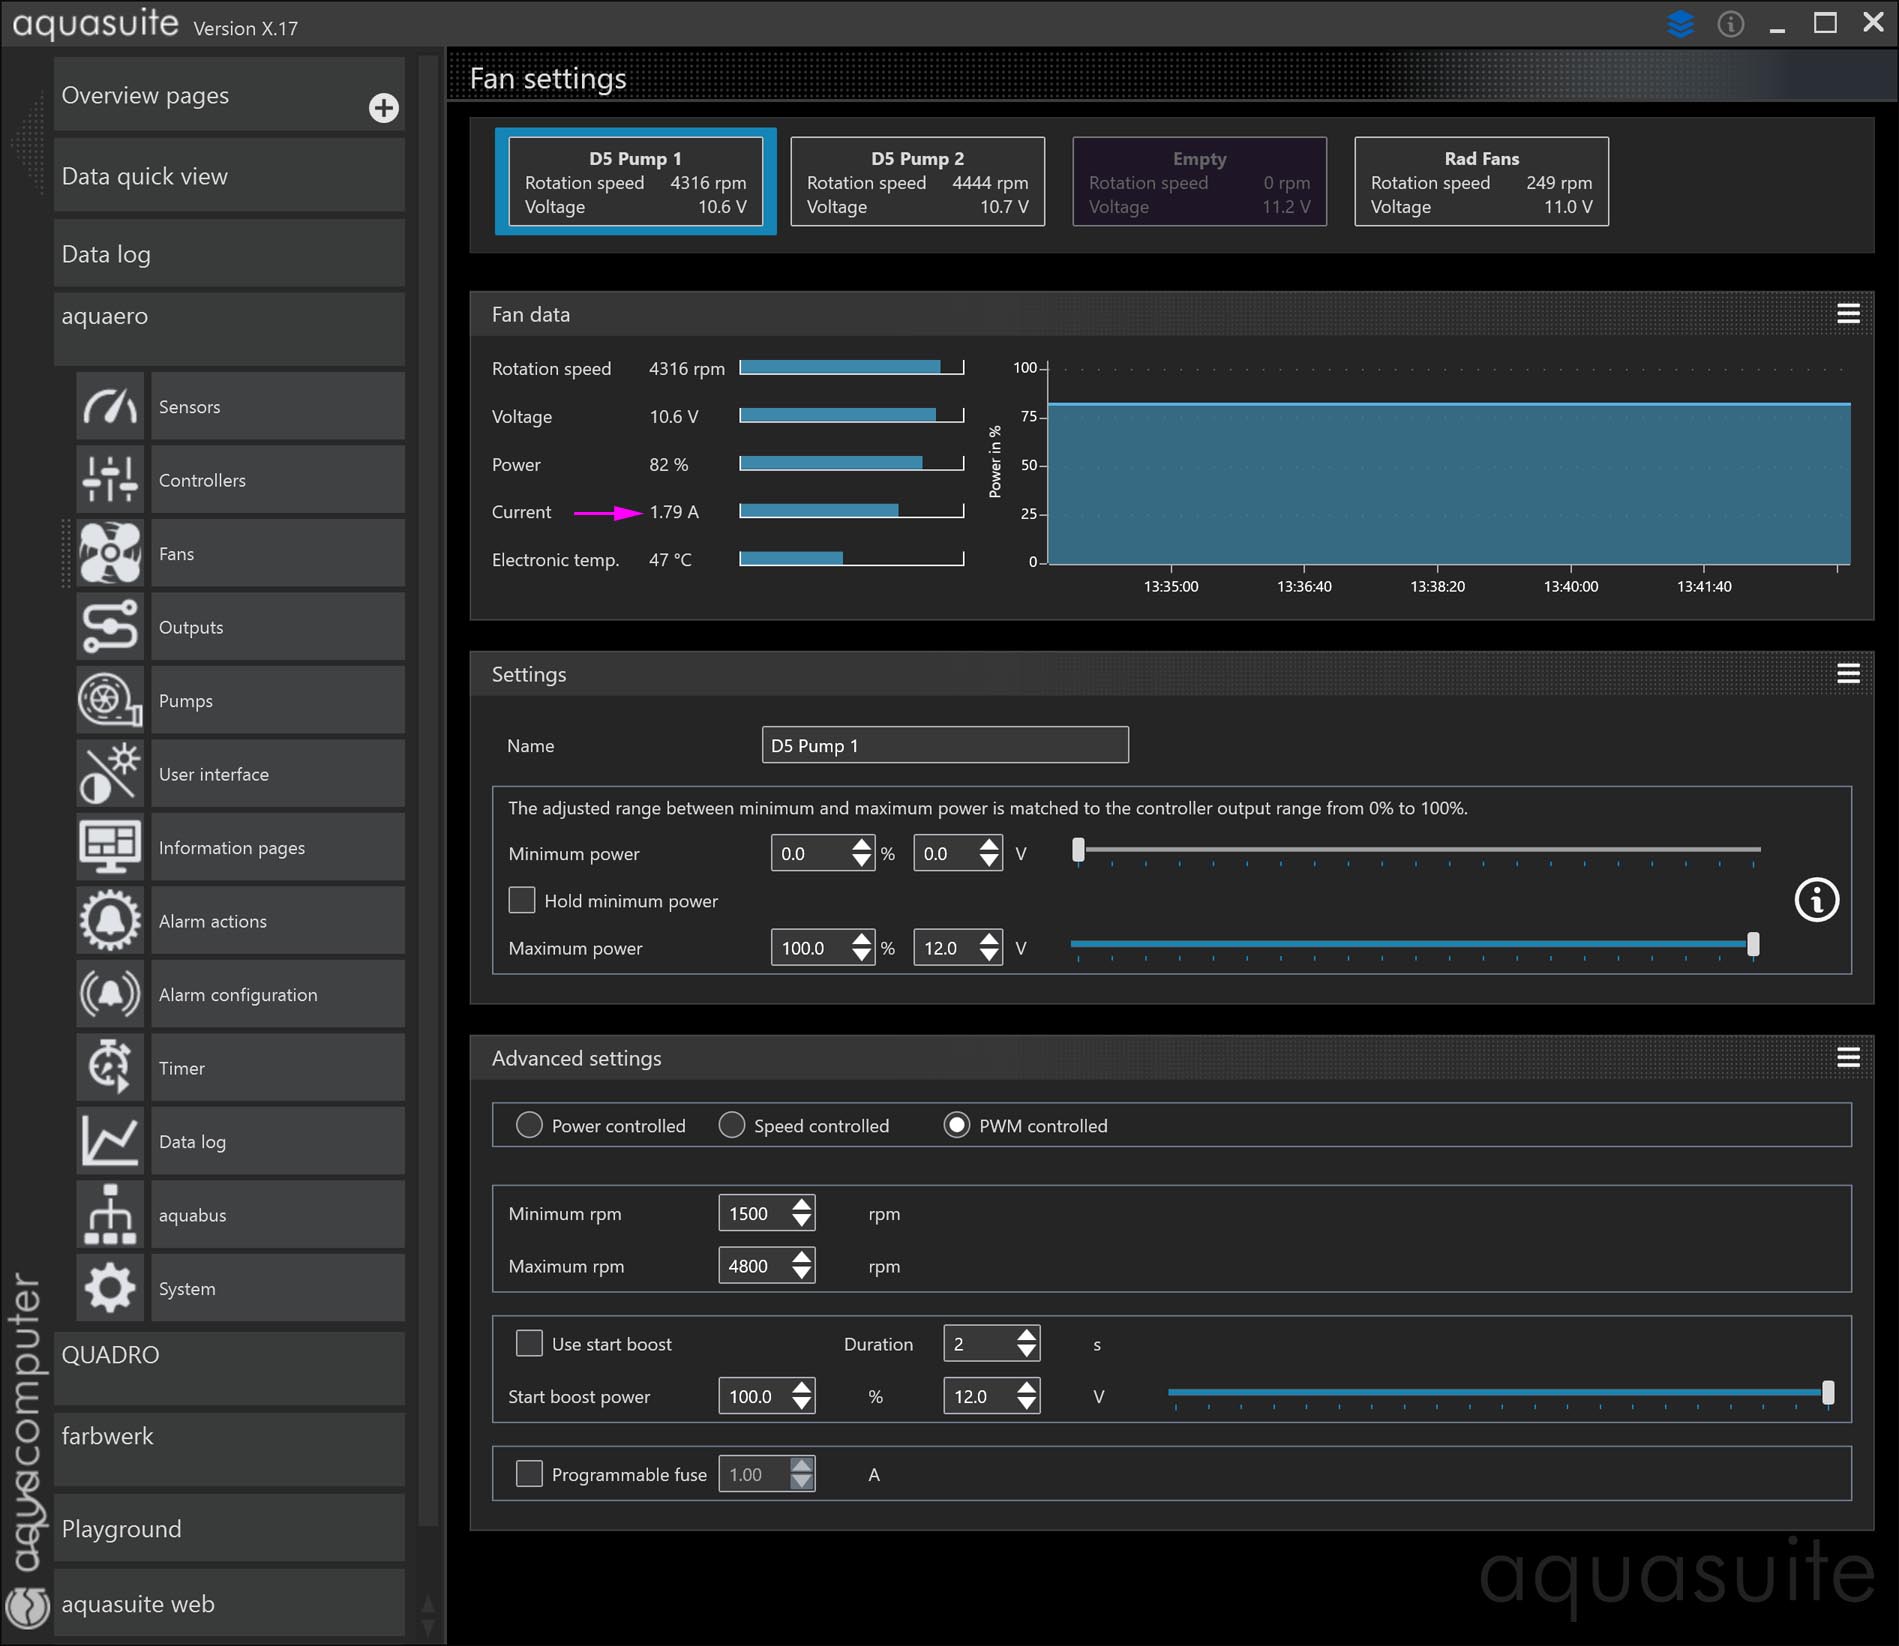Tick the Use start boost checkbox
1899x1646 pixels.
click(529, 1343)
